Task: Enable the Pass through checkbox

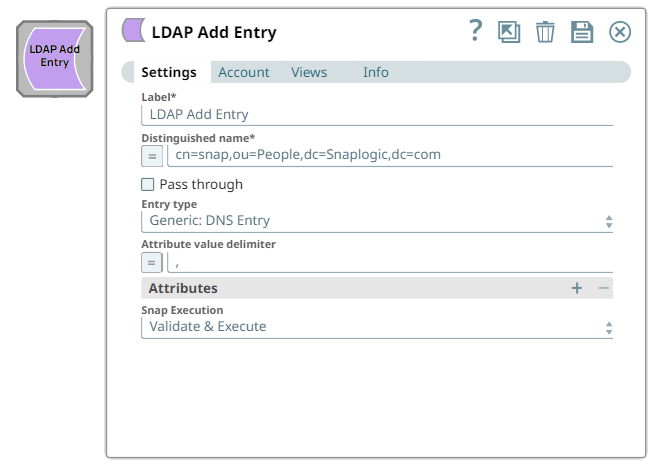Action: [x=147, y=185]
